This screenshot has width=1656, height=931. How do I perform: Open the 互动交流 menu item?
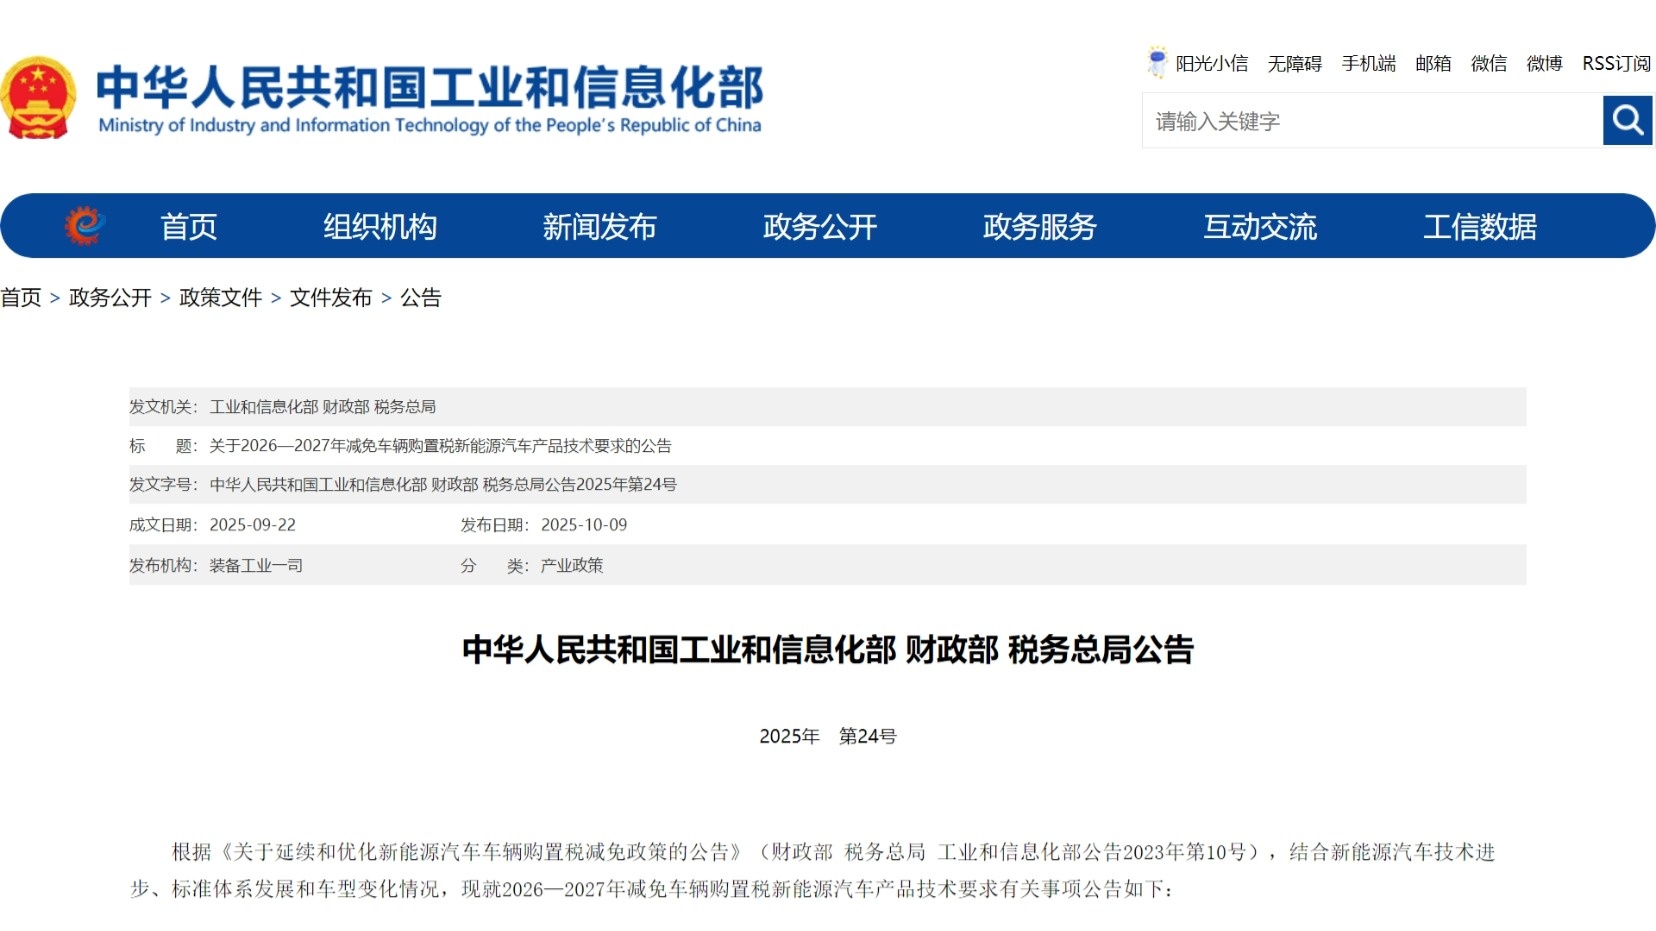point(1259,227)
